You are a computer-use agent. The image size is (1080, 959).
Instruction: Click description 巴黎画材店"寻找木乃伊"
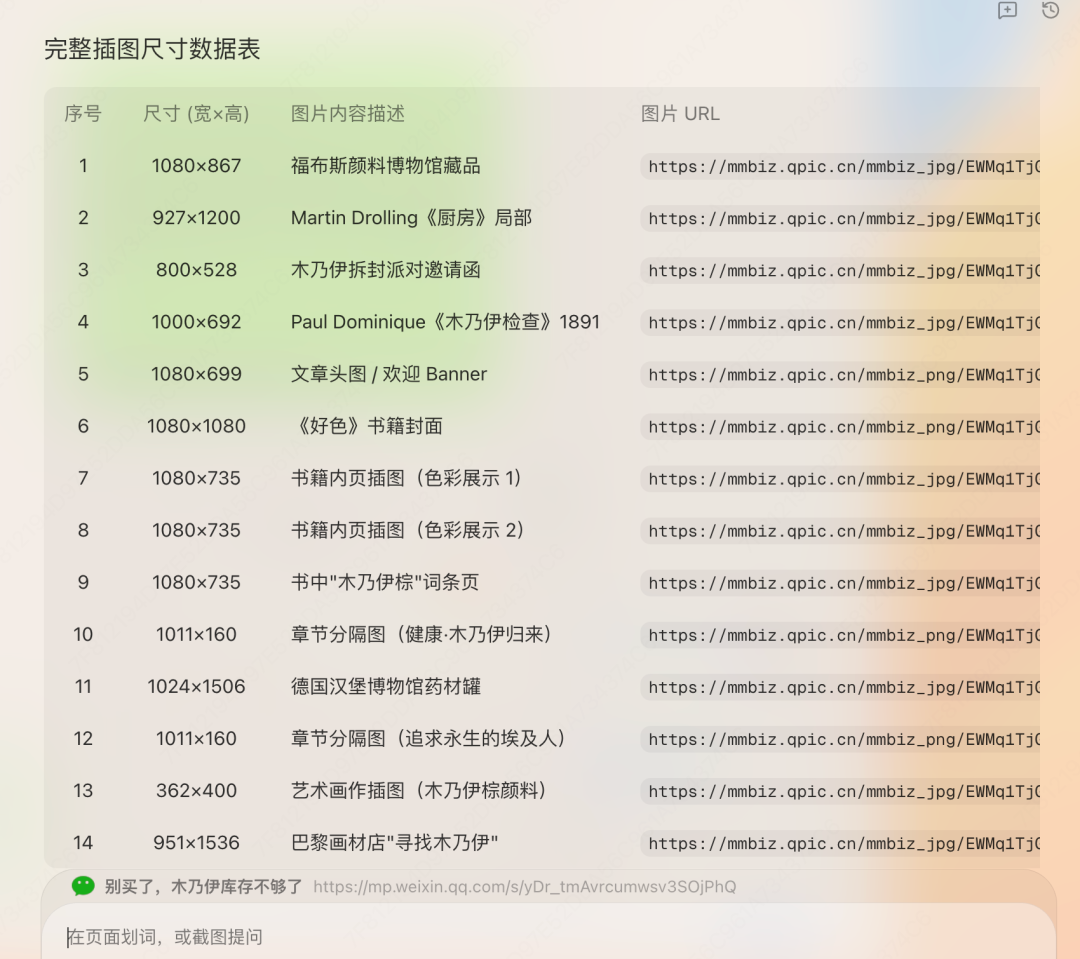pyautogui.click(x=395, y=843)
